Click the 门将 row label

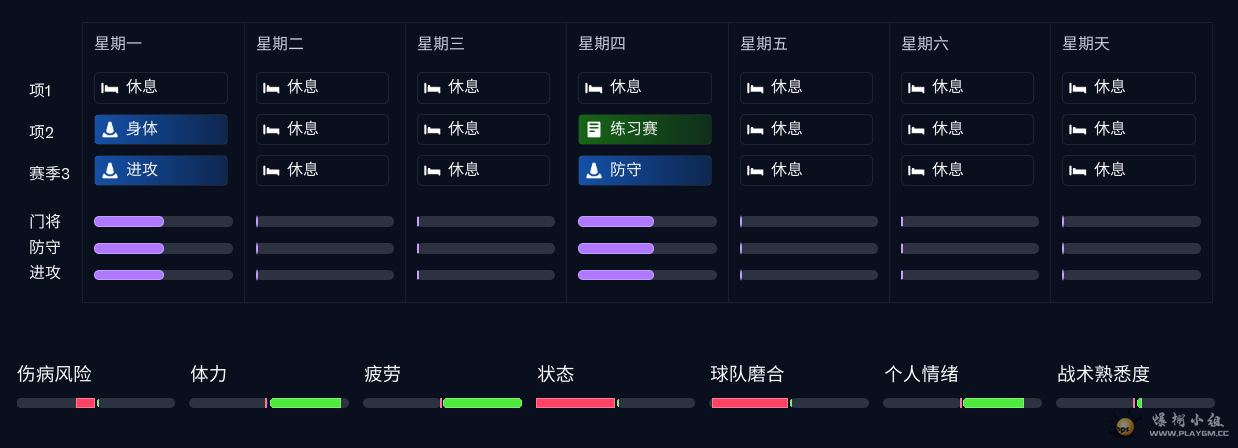pyautogui.click(x=45, y=222)
